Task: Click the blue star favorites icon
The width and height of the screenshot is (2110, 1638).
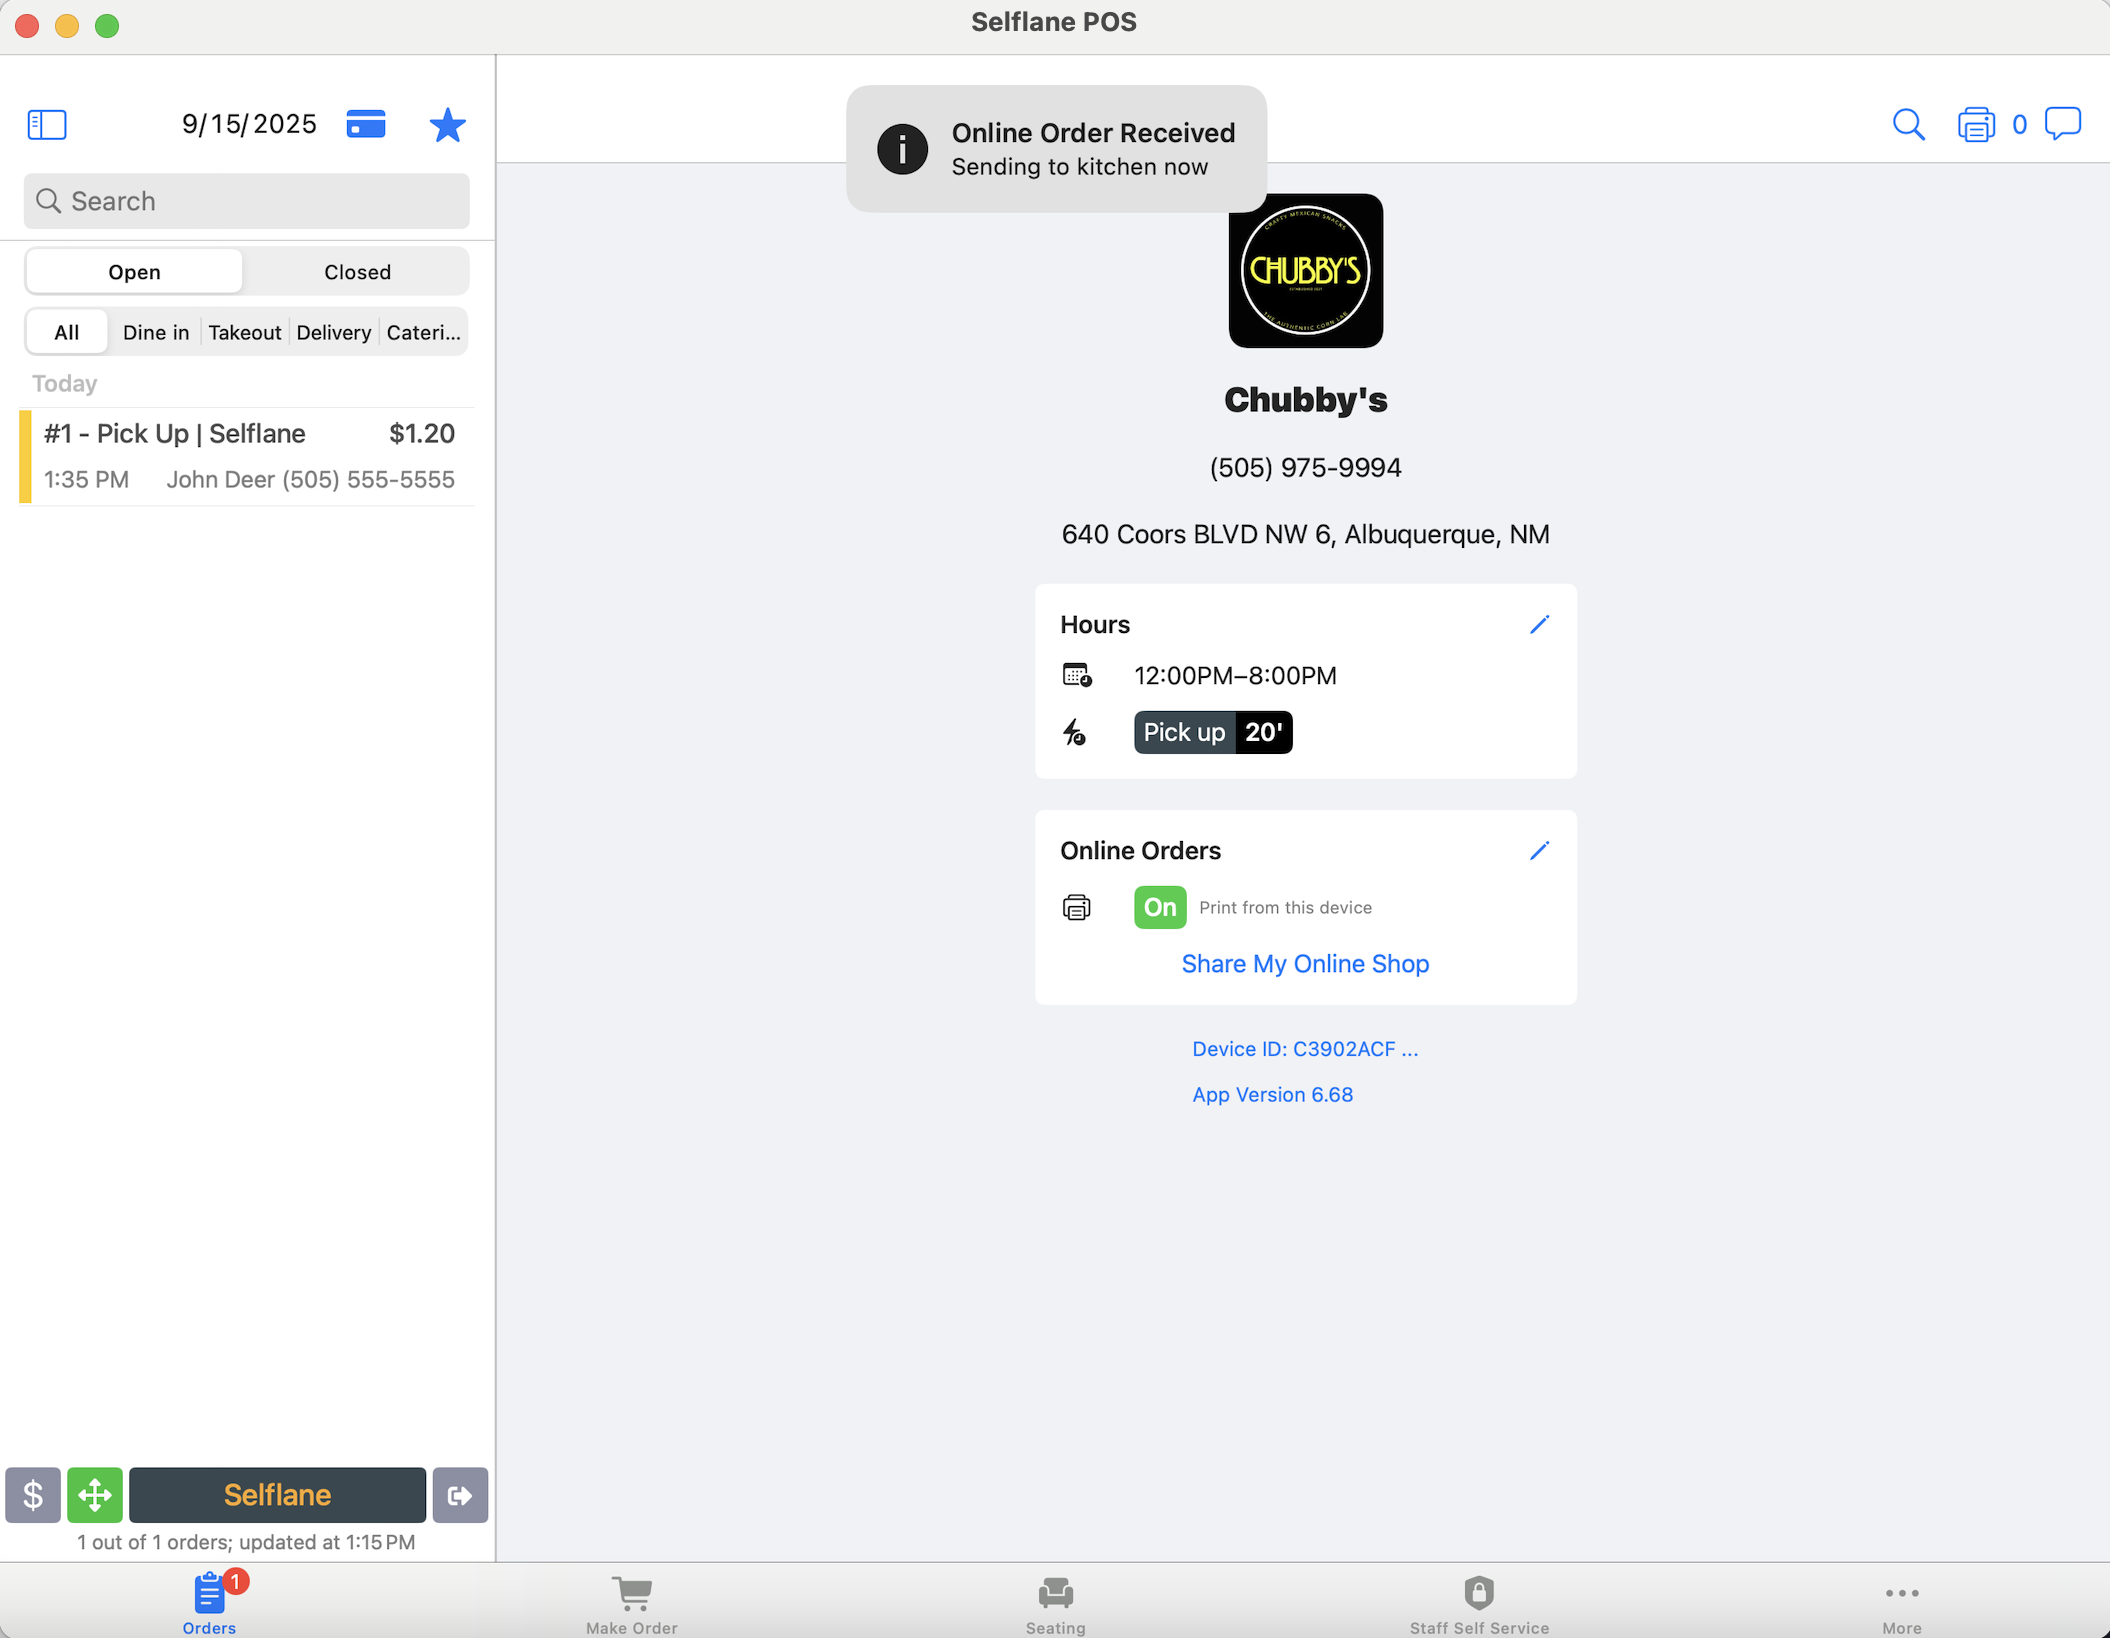Action: (447, 124)
